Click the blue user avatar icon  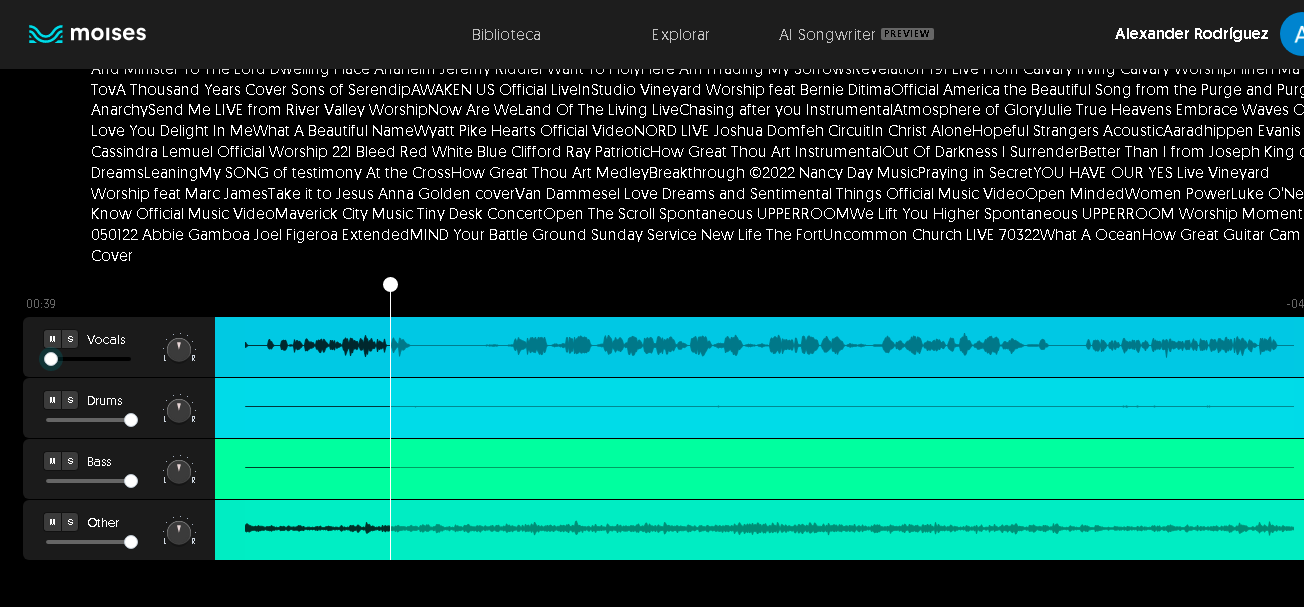pos(1292,34)
